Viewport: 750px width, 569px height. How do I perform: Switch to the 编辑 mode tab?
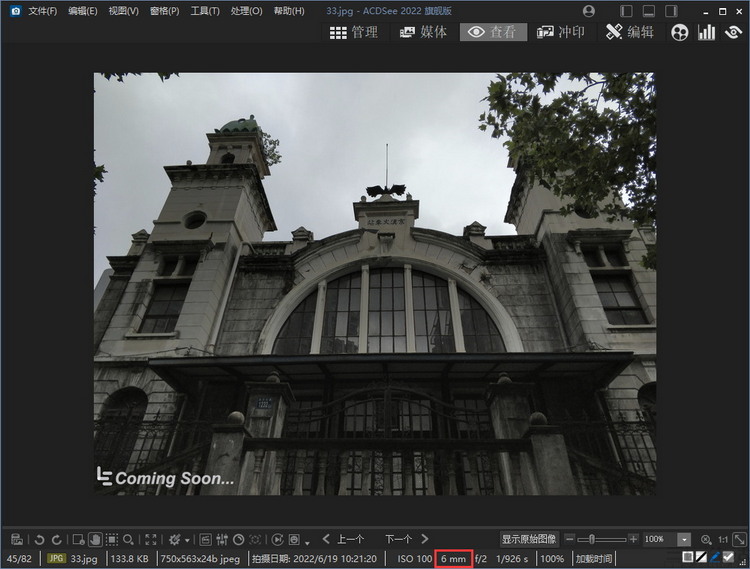630,32
